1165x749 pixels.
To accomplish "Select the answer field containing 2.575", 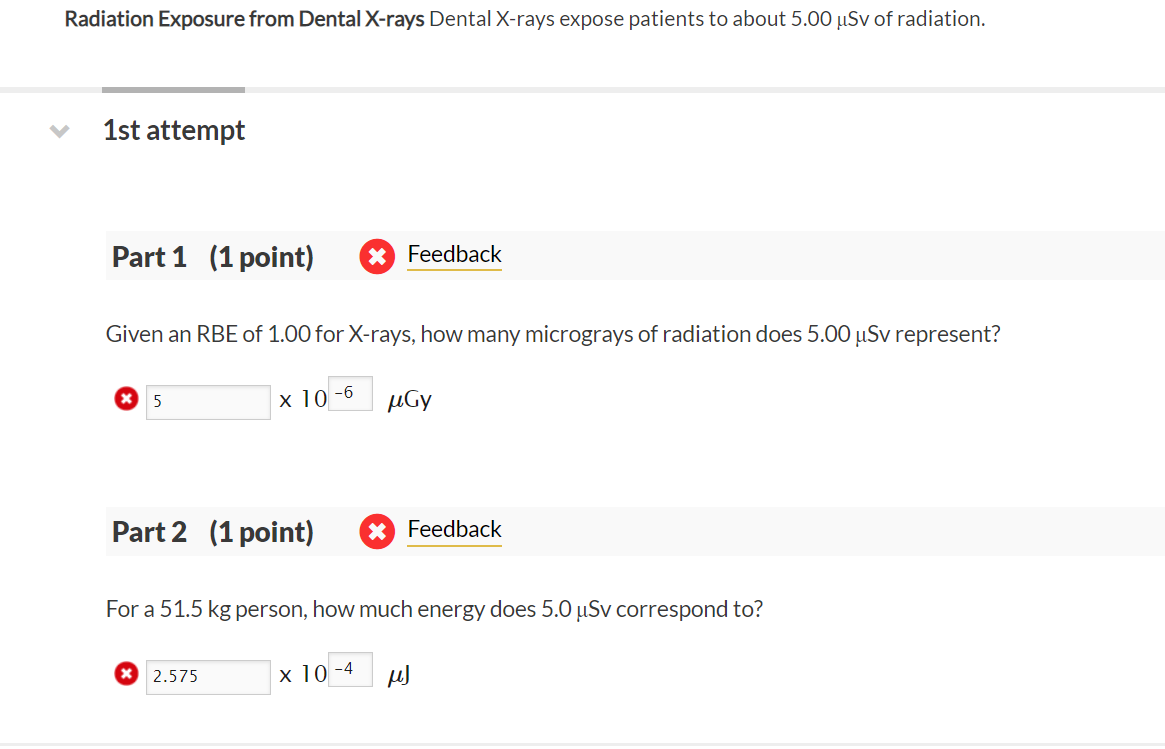I will (x=207, y=676).
